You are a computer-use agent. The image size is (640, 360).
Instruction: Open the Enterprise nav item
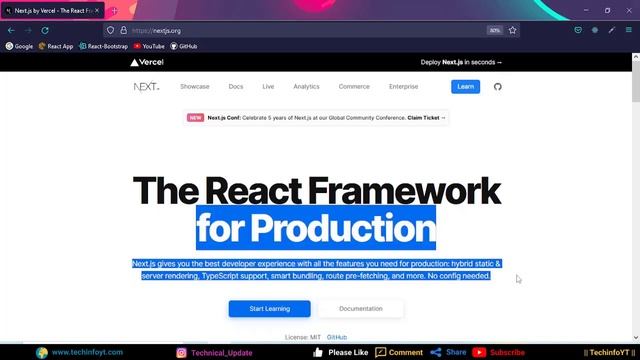(x=403, y=87)
